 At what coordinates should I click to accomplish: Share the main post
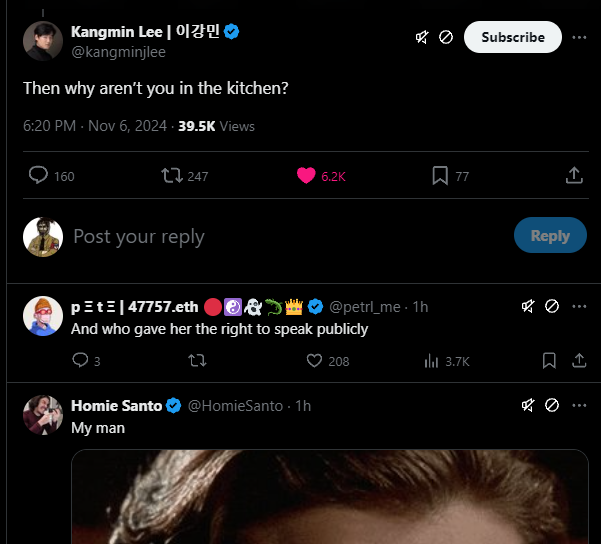[574, 176]
